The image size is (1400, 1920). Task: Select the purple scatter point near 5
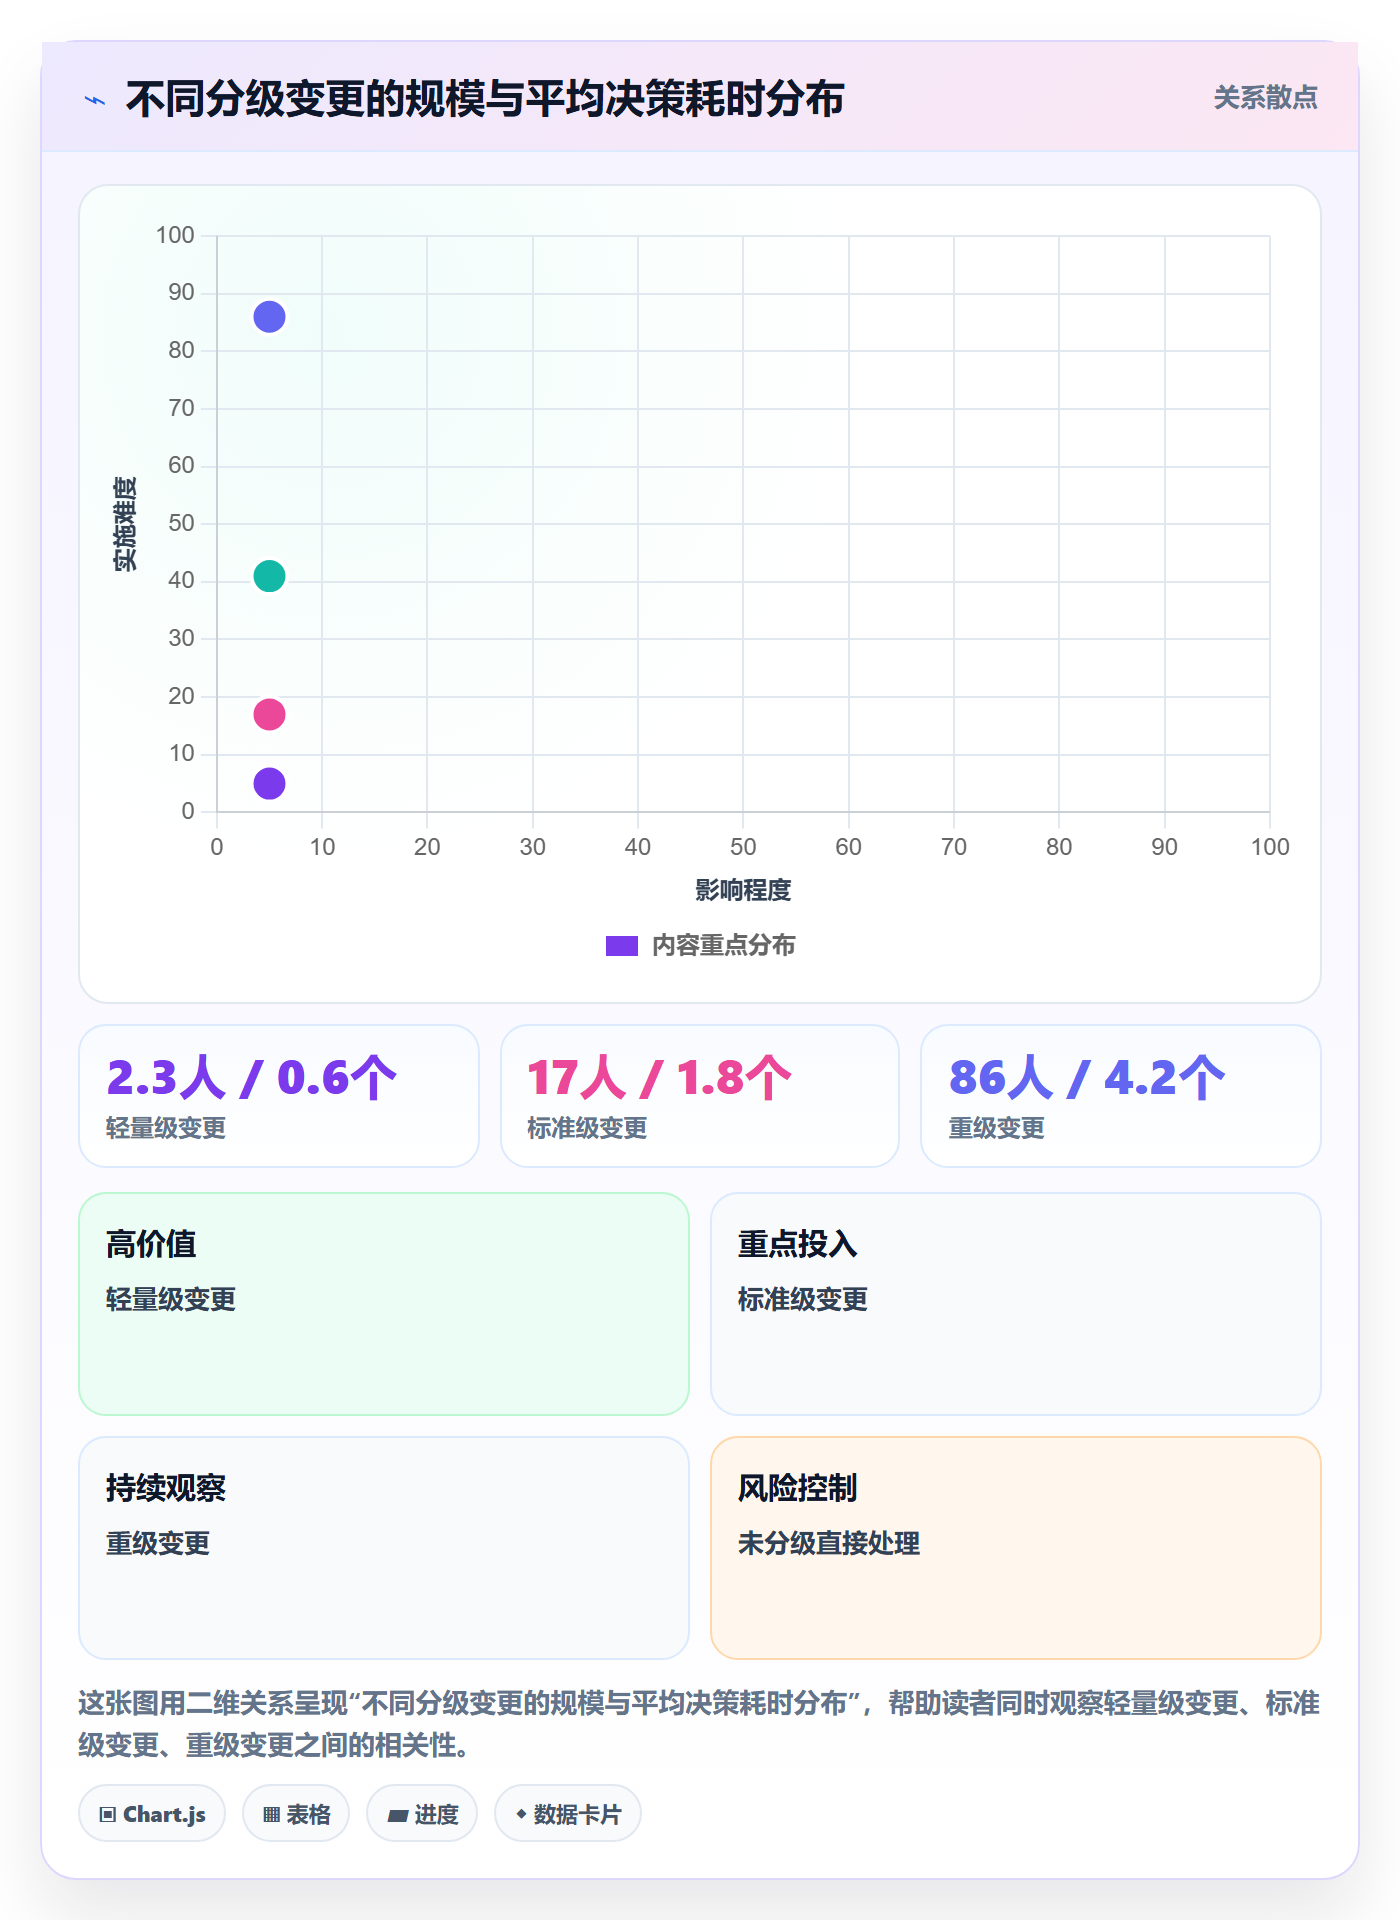[x=269, y=783]
